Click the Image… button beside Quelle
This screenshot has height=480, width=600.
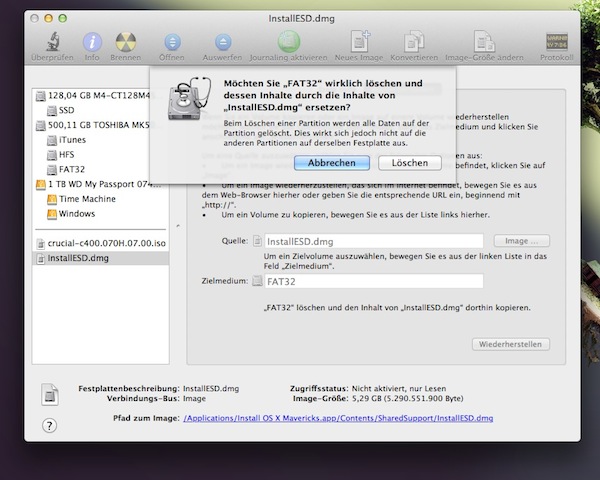pyautogui.click(x=522, y=241)
